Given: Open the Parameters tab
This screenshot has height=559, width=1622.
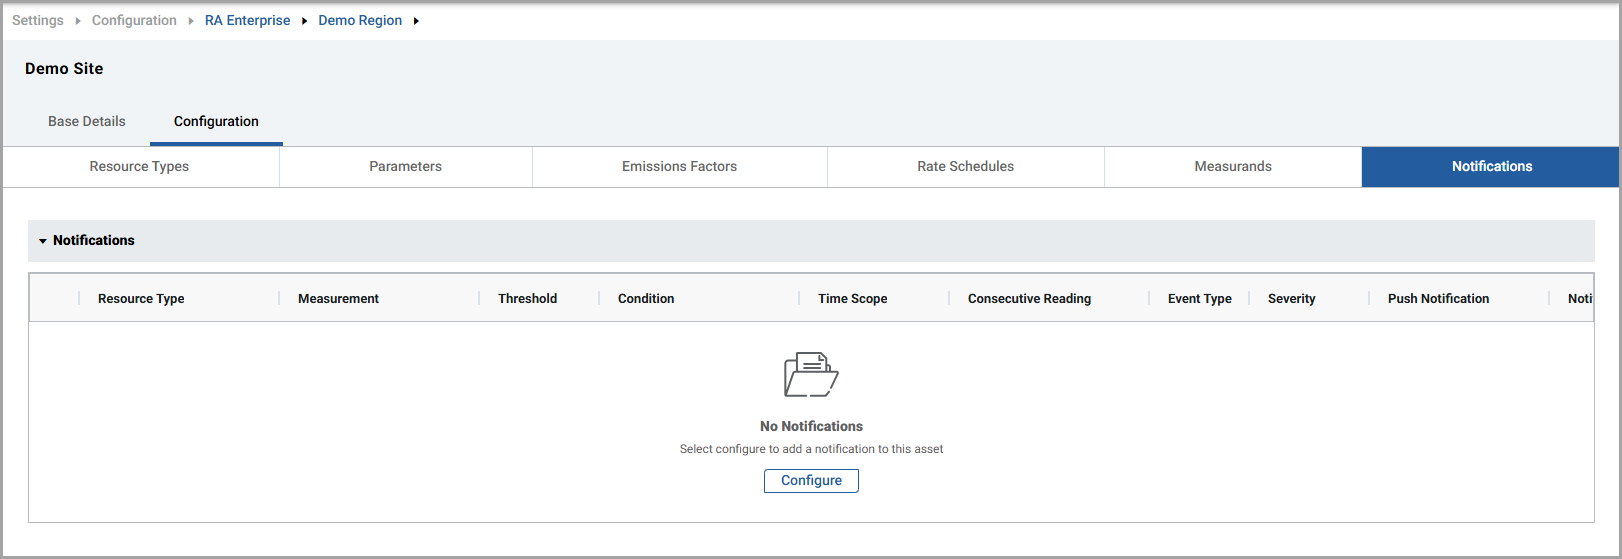Looking at the screenshot, I should click(x=405, y=167).
